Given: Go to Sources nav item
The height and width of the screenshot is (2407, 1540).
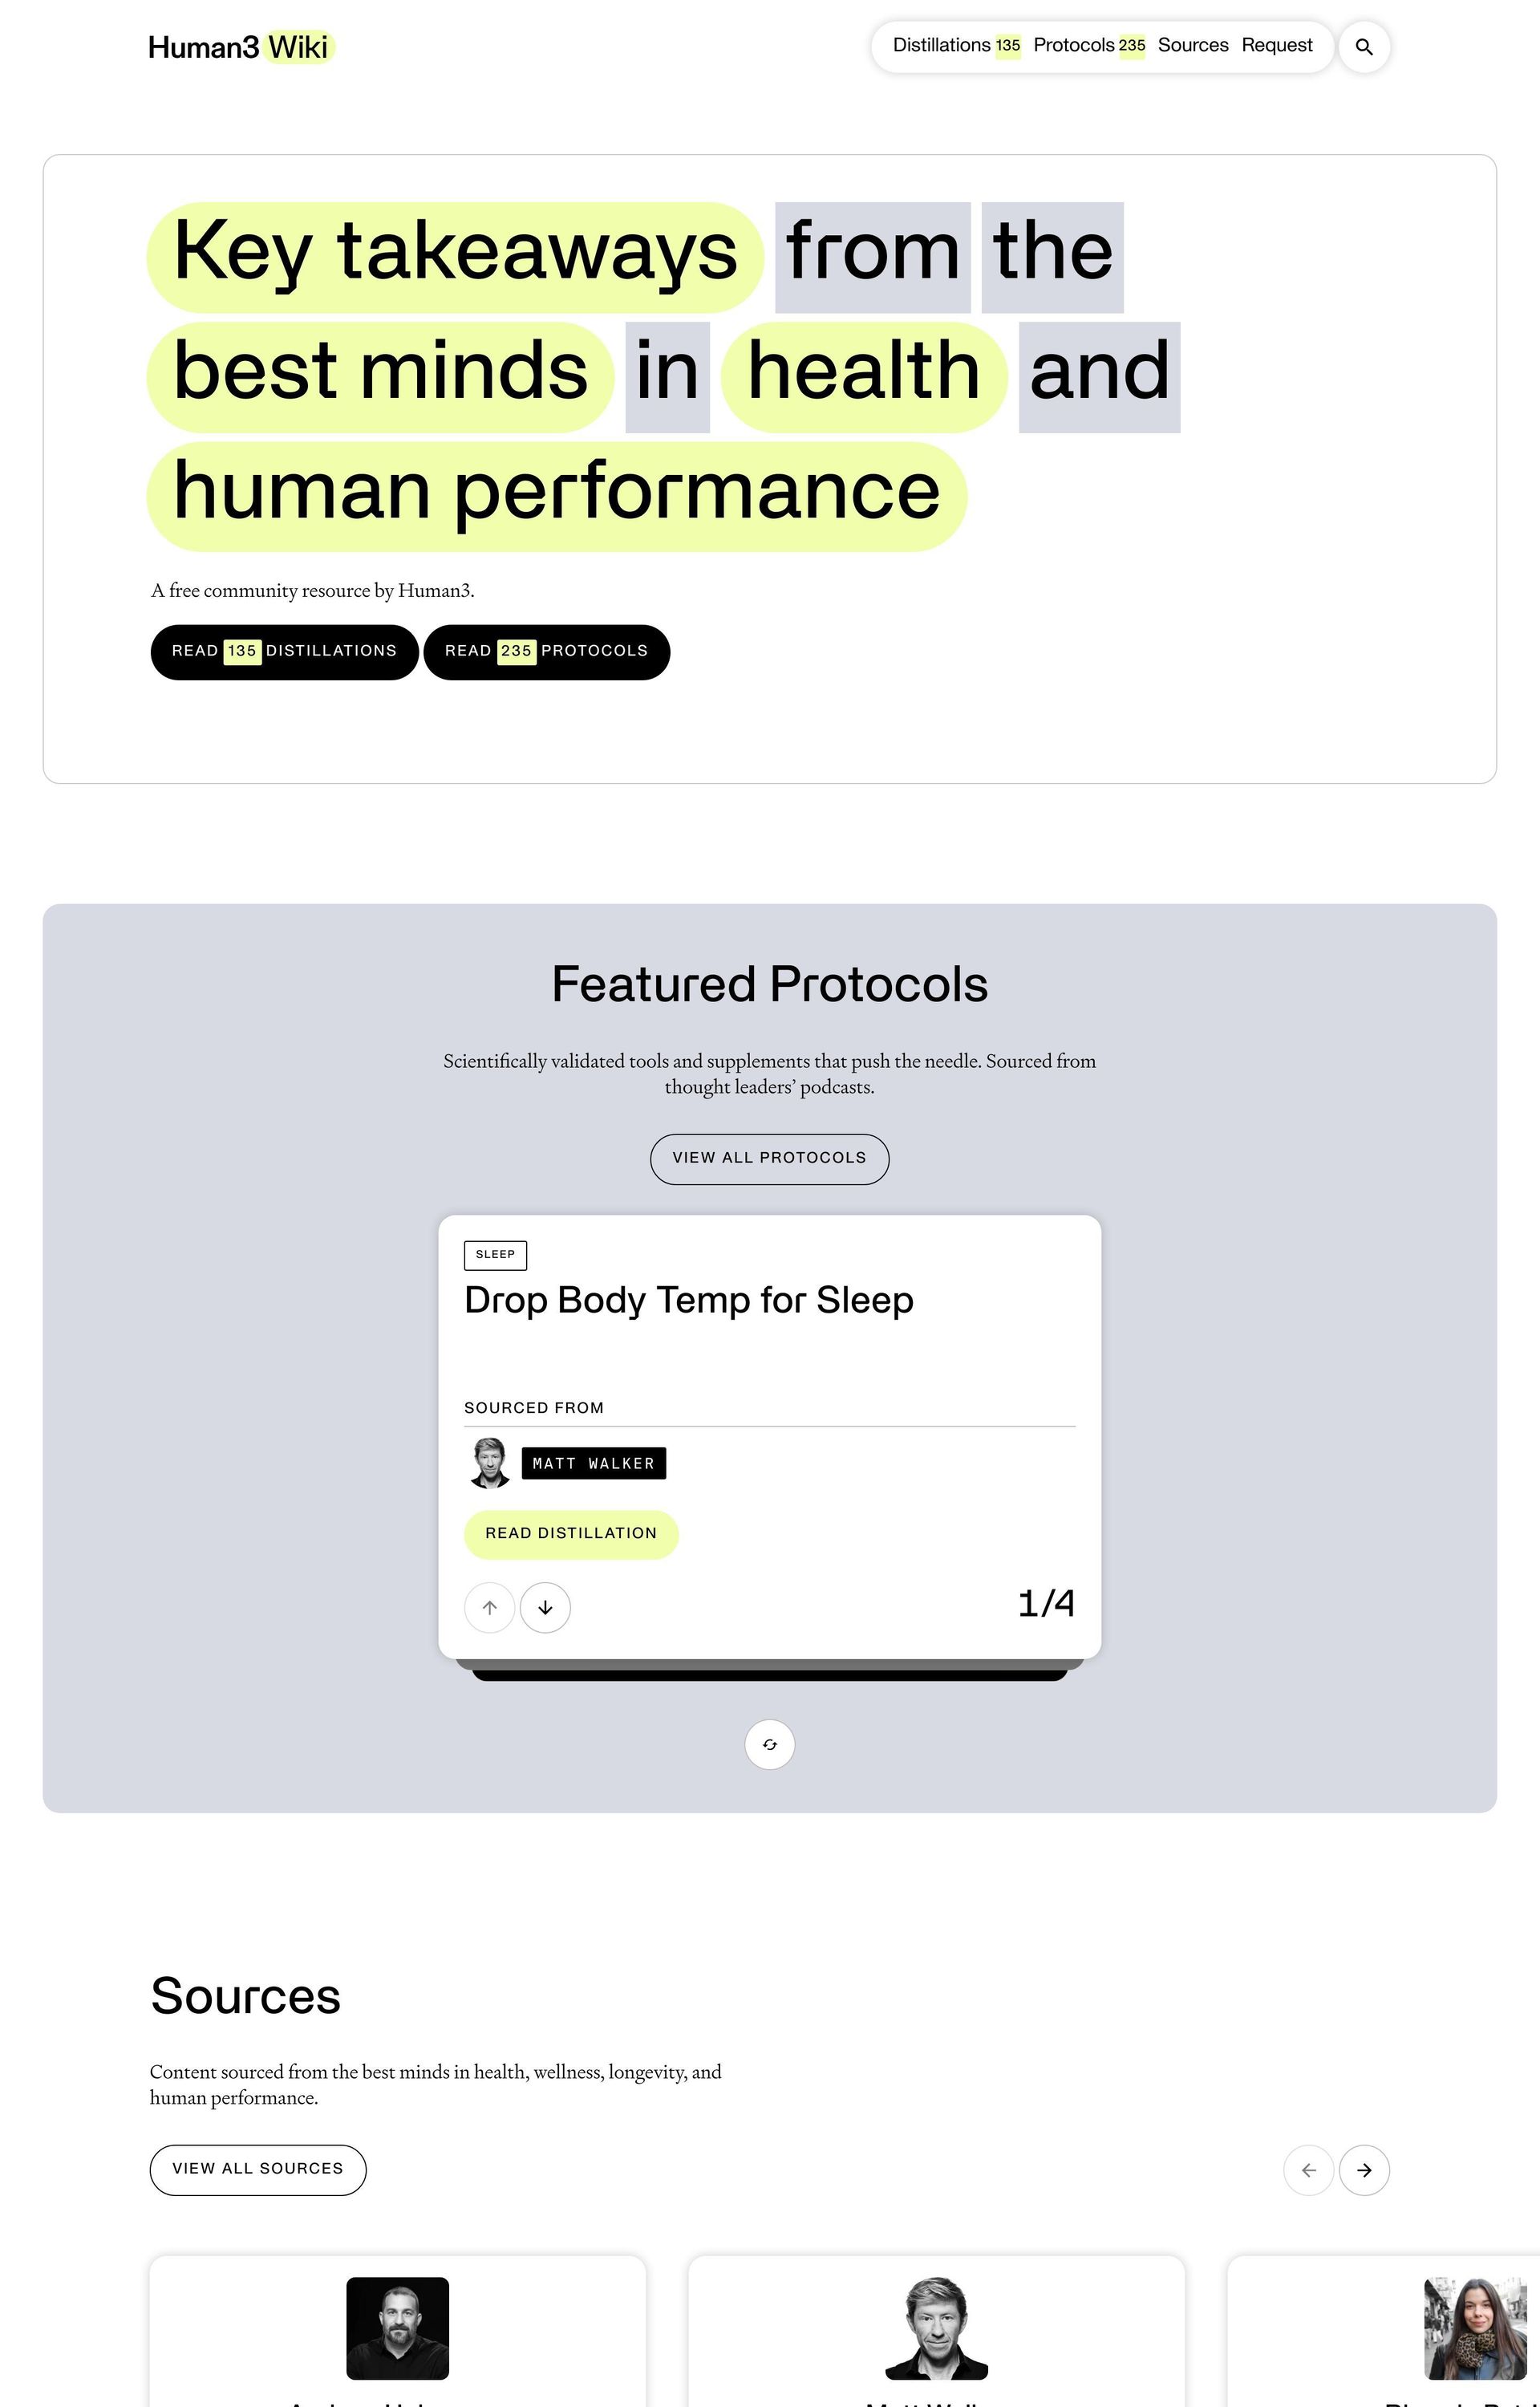Looking at the screenshot, I should tap(1192, 46).
